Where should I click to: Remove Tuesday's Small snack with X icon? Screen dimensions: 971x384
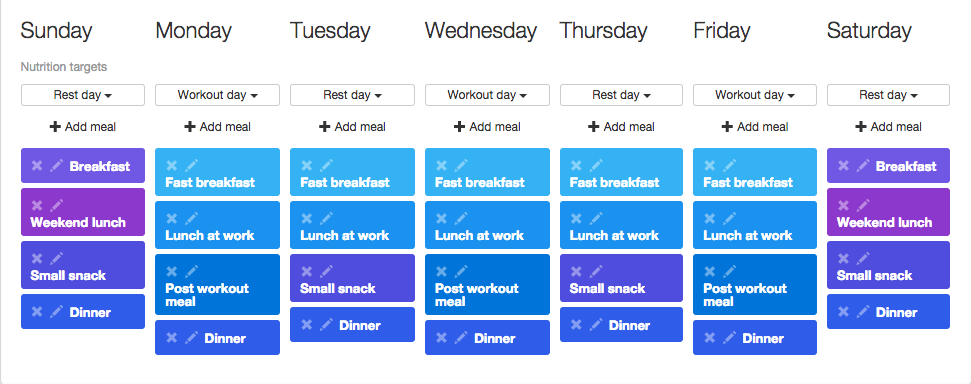point(307,271)
